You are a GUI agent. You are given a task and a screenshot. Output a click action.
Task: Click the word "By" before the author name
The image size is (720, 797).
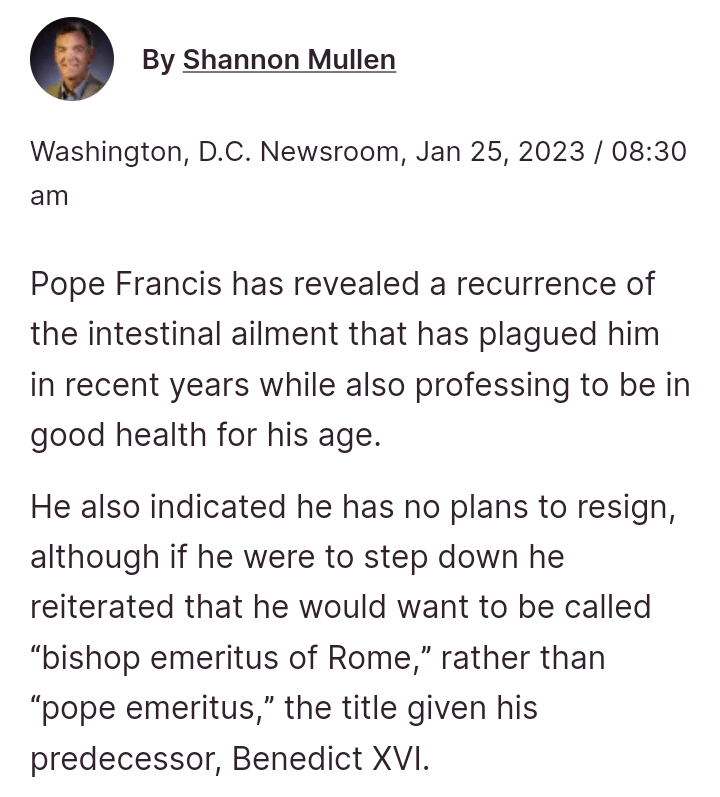click(158, 60)
